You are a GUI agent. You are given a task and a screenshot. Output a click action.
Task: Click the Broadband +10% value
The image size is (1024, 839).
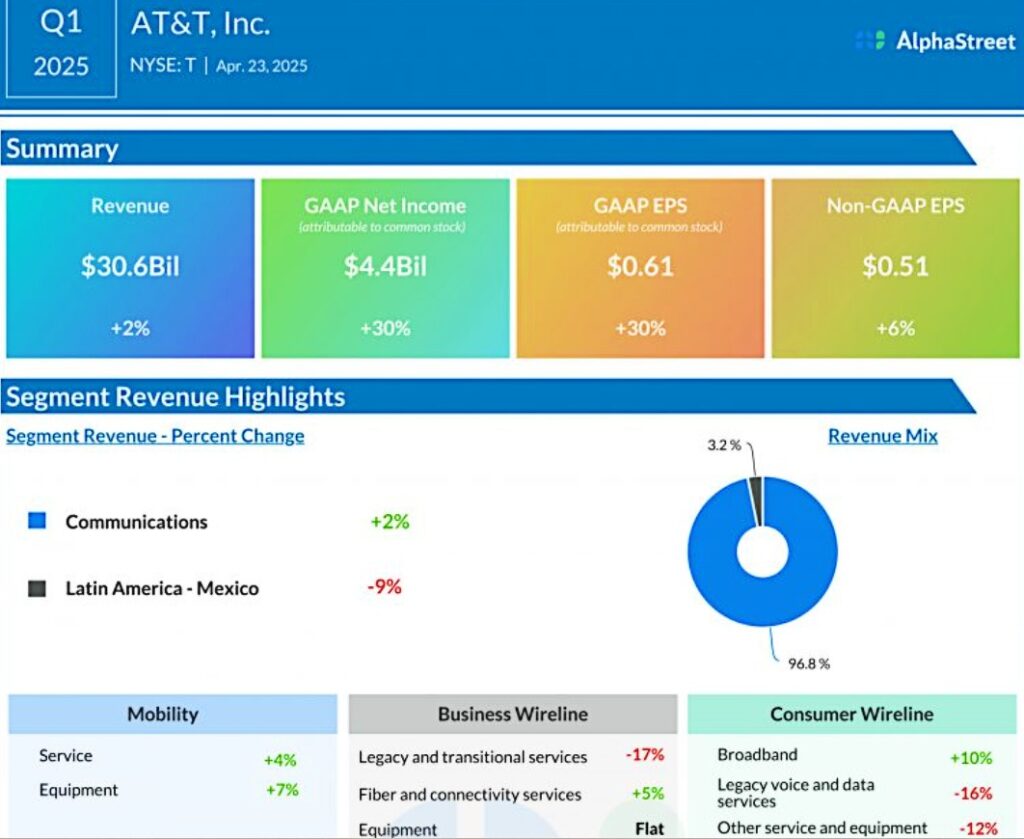[x=971, y=758]
